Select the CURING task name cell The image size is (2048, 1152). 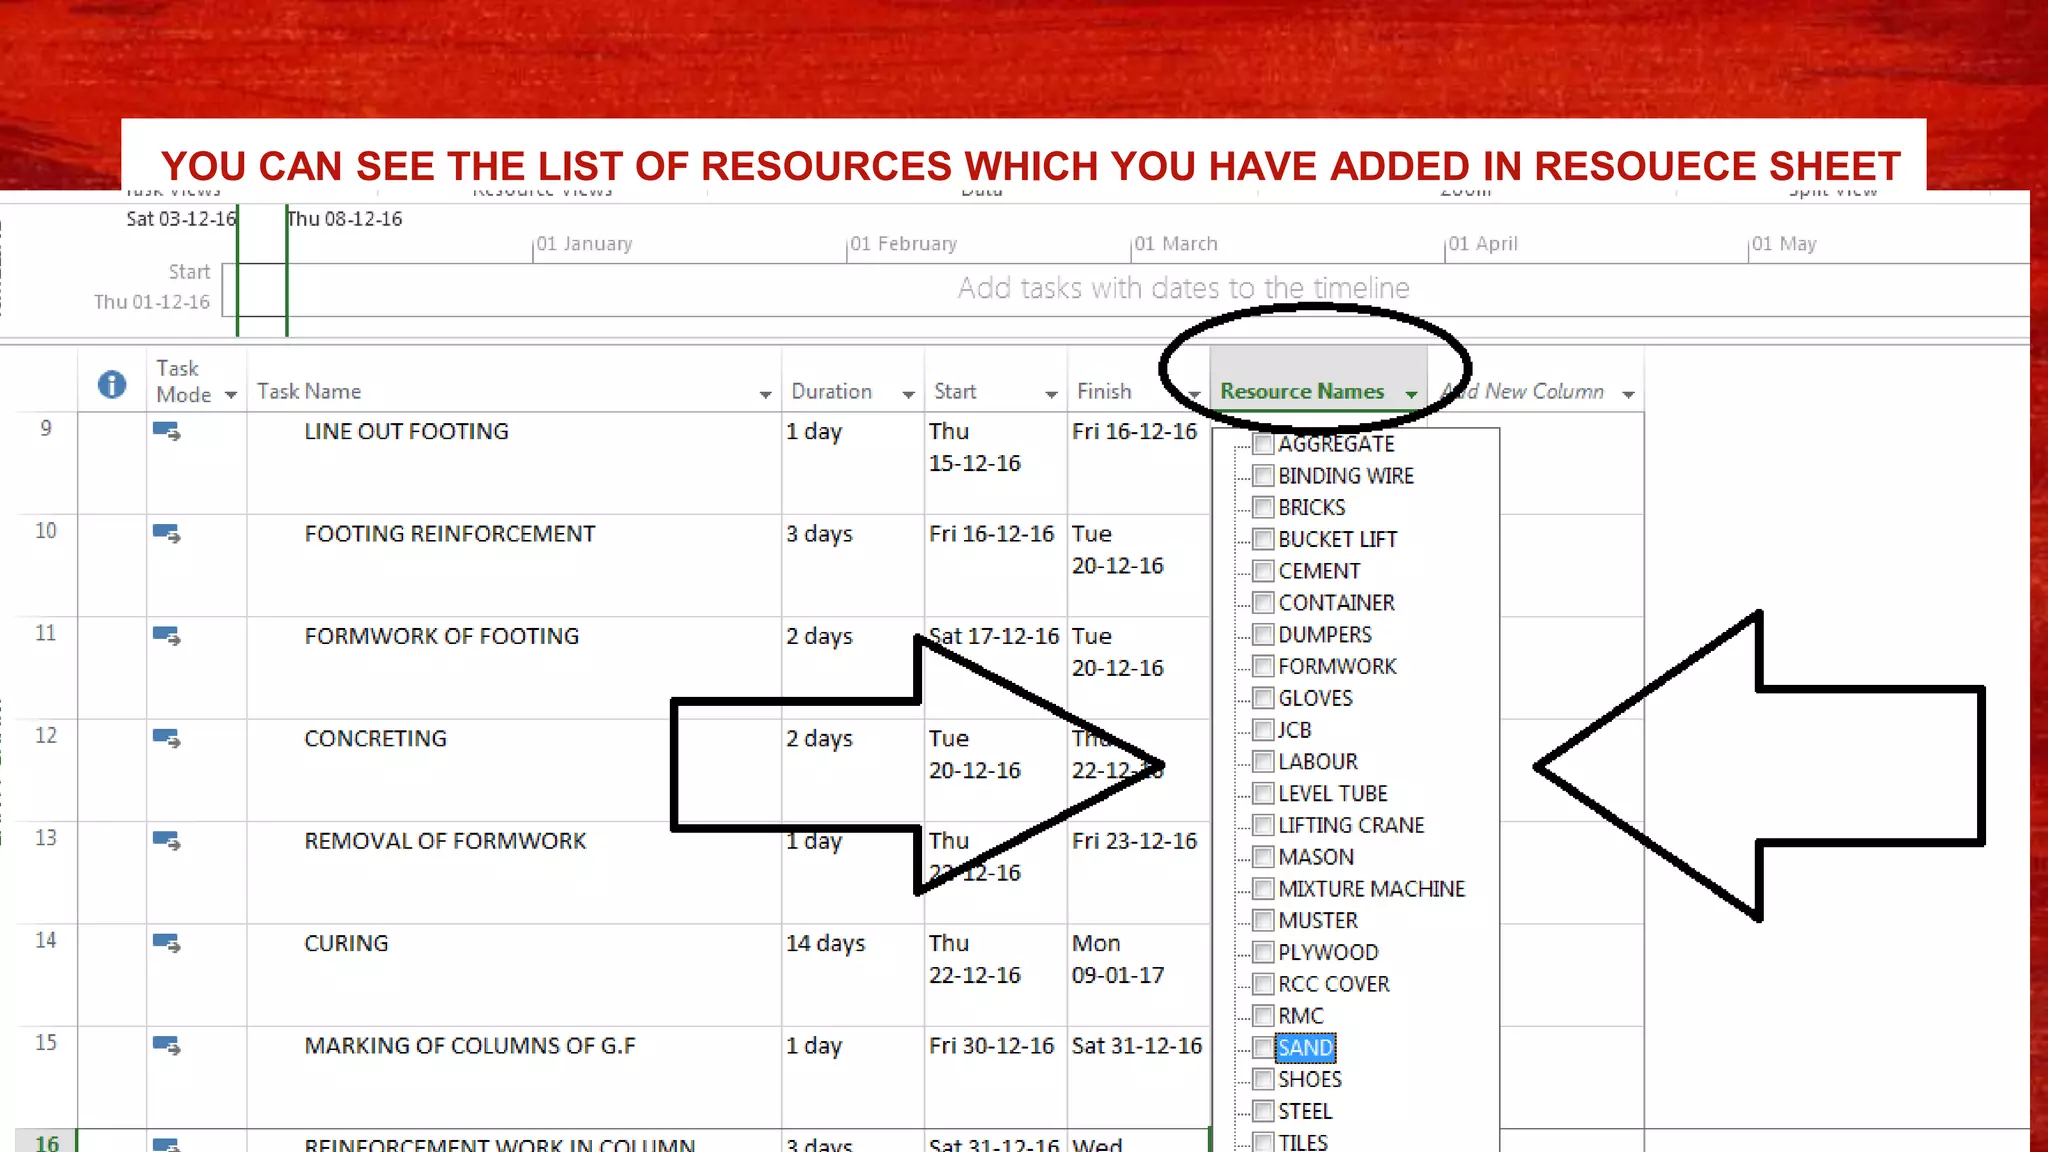[x=514, y=975]
